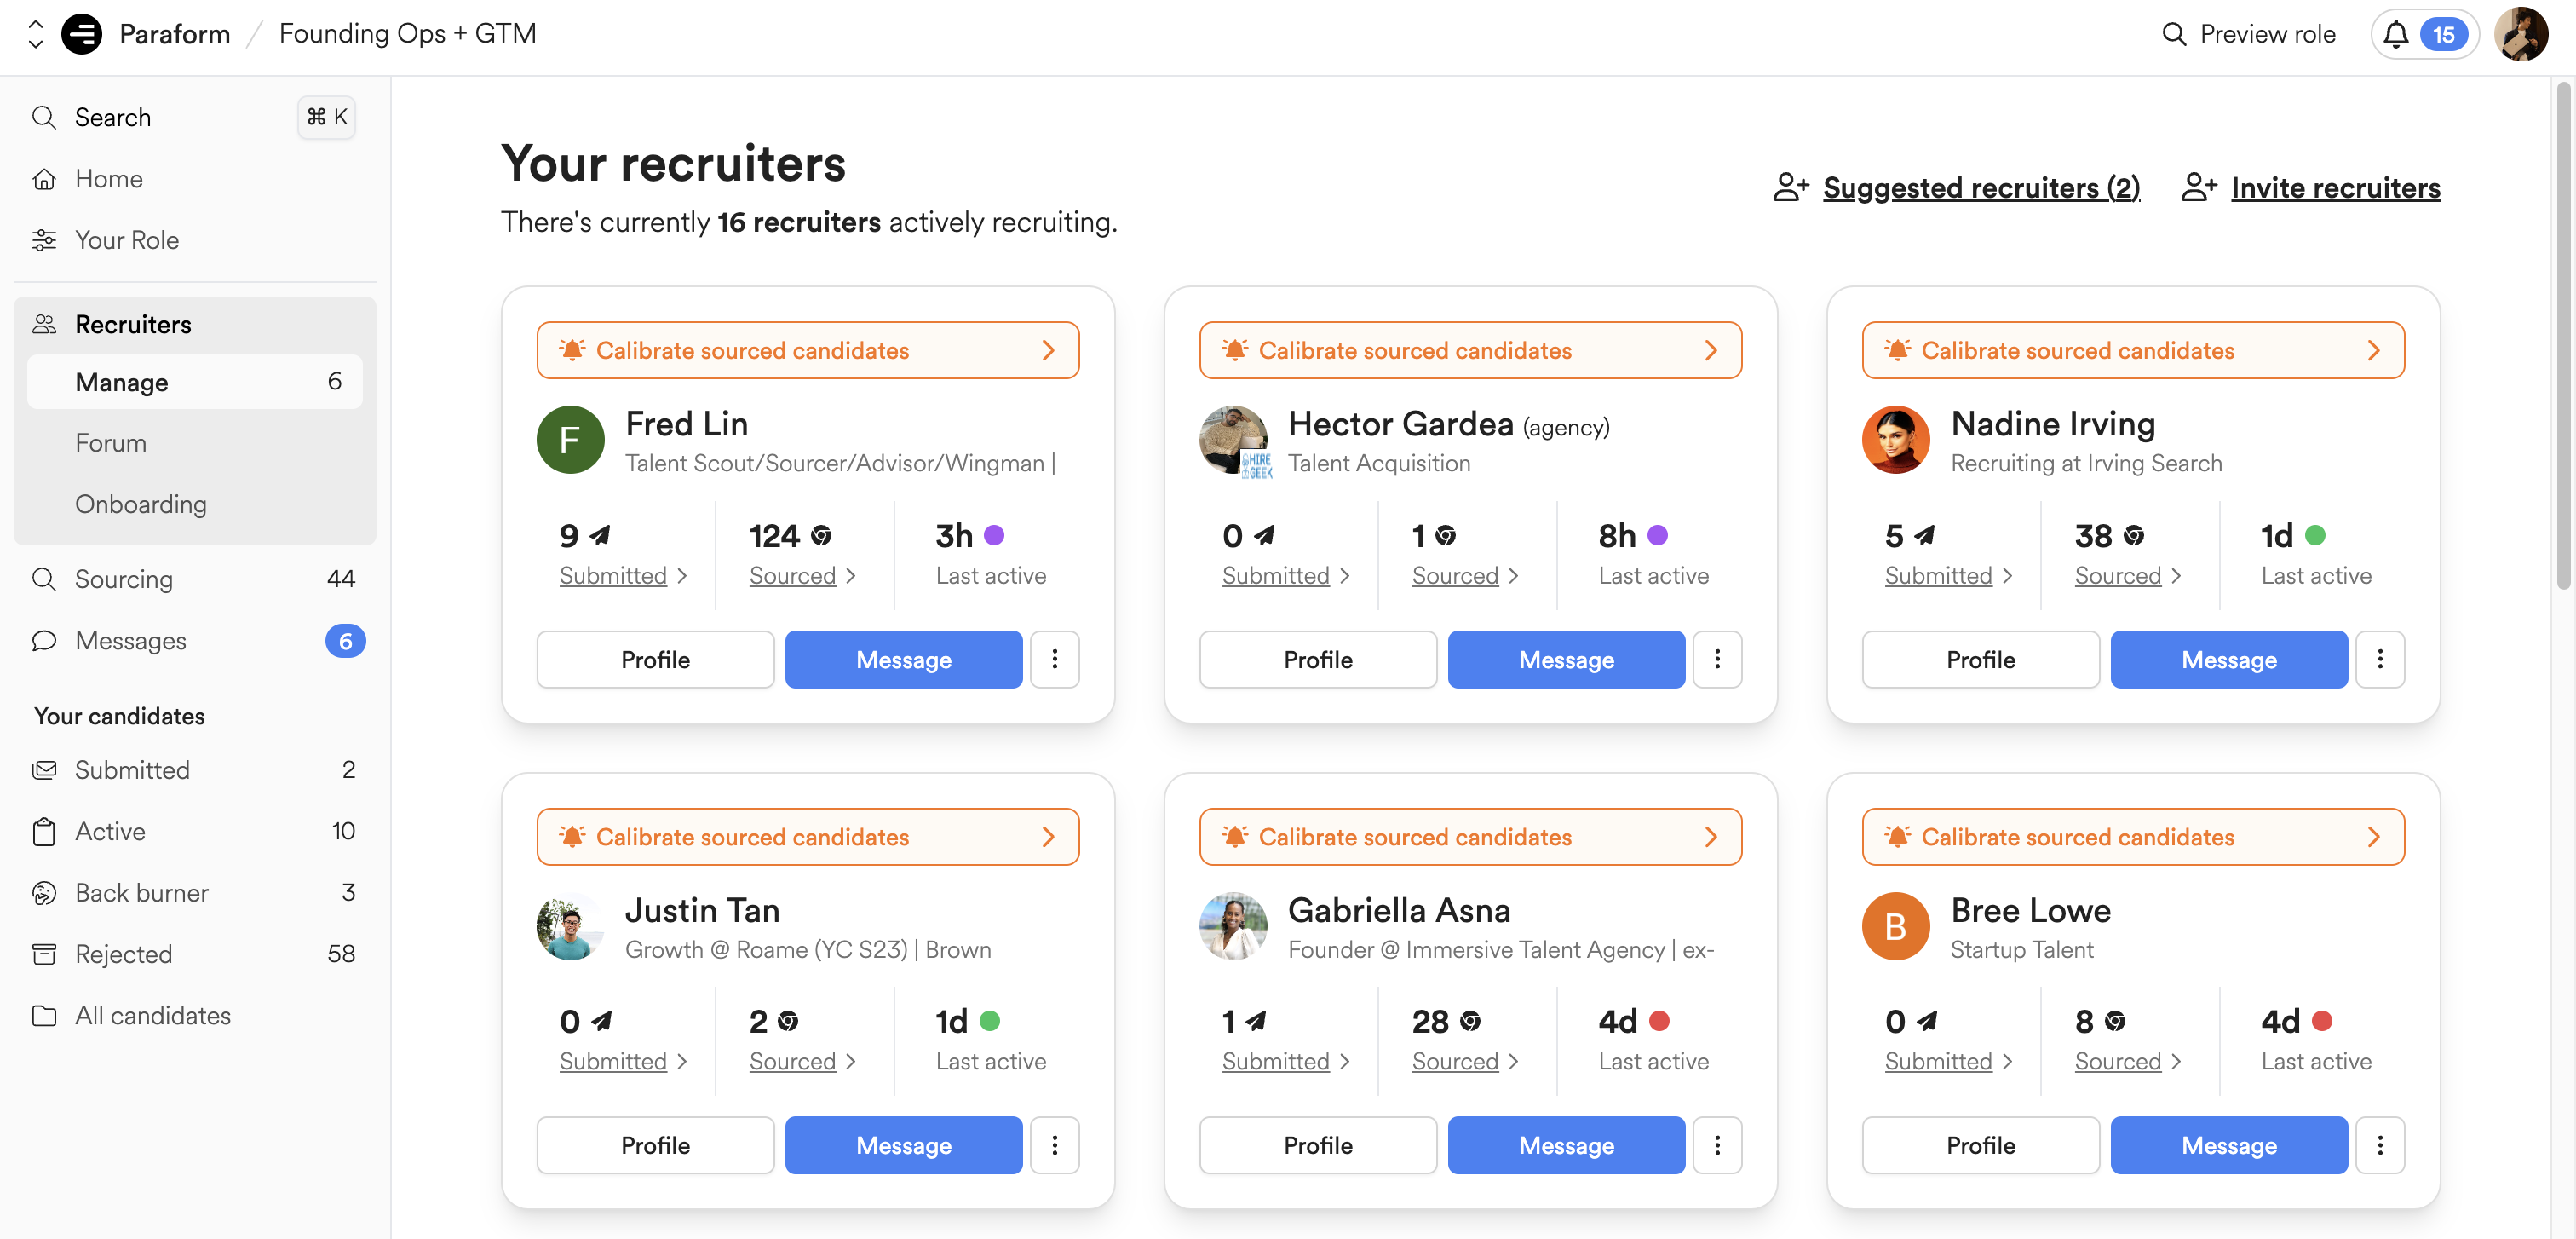Open the Onboarding section

[x=141, y=504]
